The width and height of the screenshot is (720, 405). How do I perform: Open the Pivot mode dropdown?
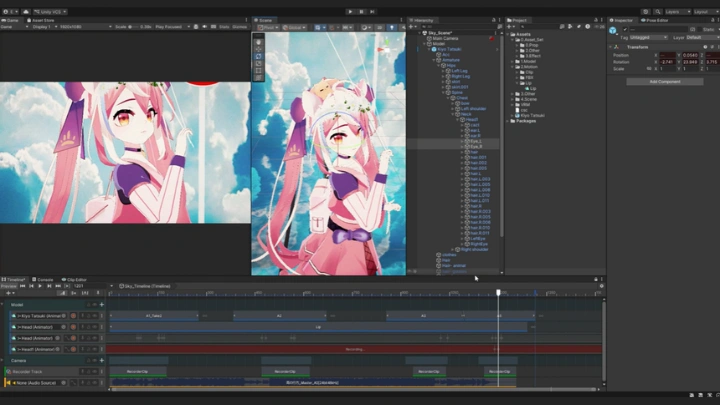pyautogui.click(x=268, y=28)
